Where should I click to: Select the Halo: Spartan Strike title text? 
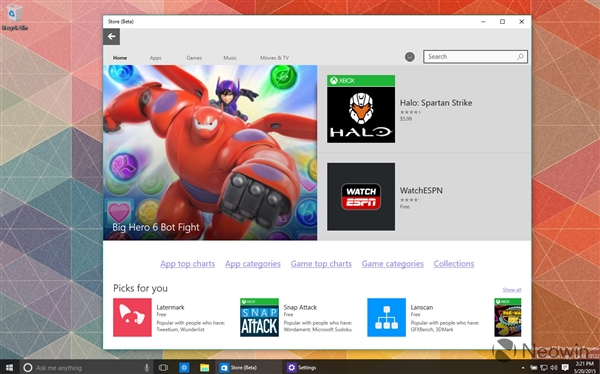coord(436,103)
